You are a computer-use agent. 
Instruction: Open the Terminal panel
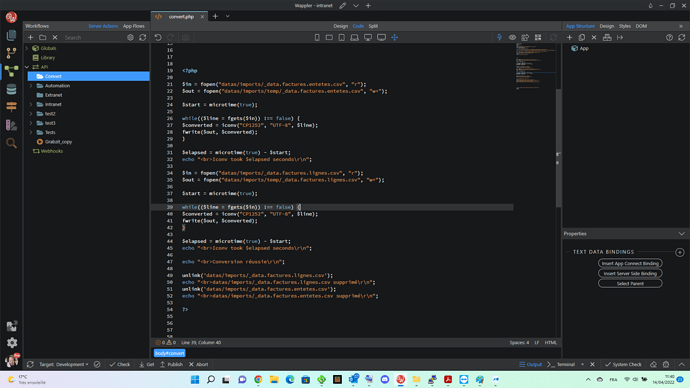pos(562,364)
